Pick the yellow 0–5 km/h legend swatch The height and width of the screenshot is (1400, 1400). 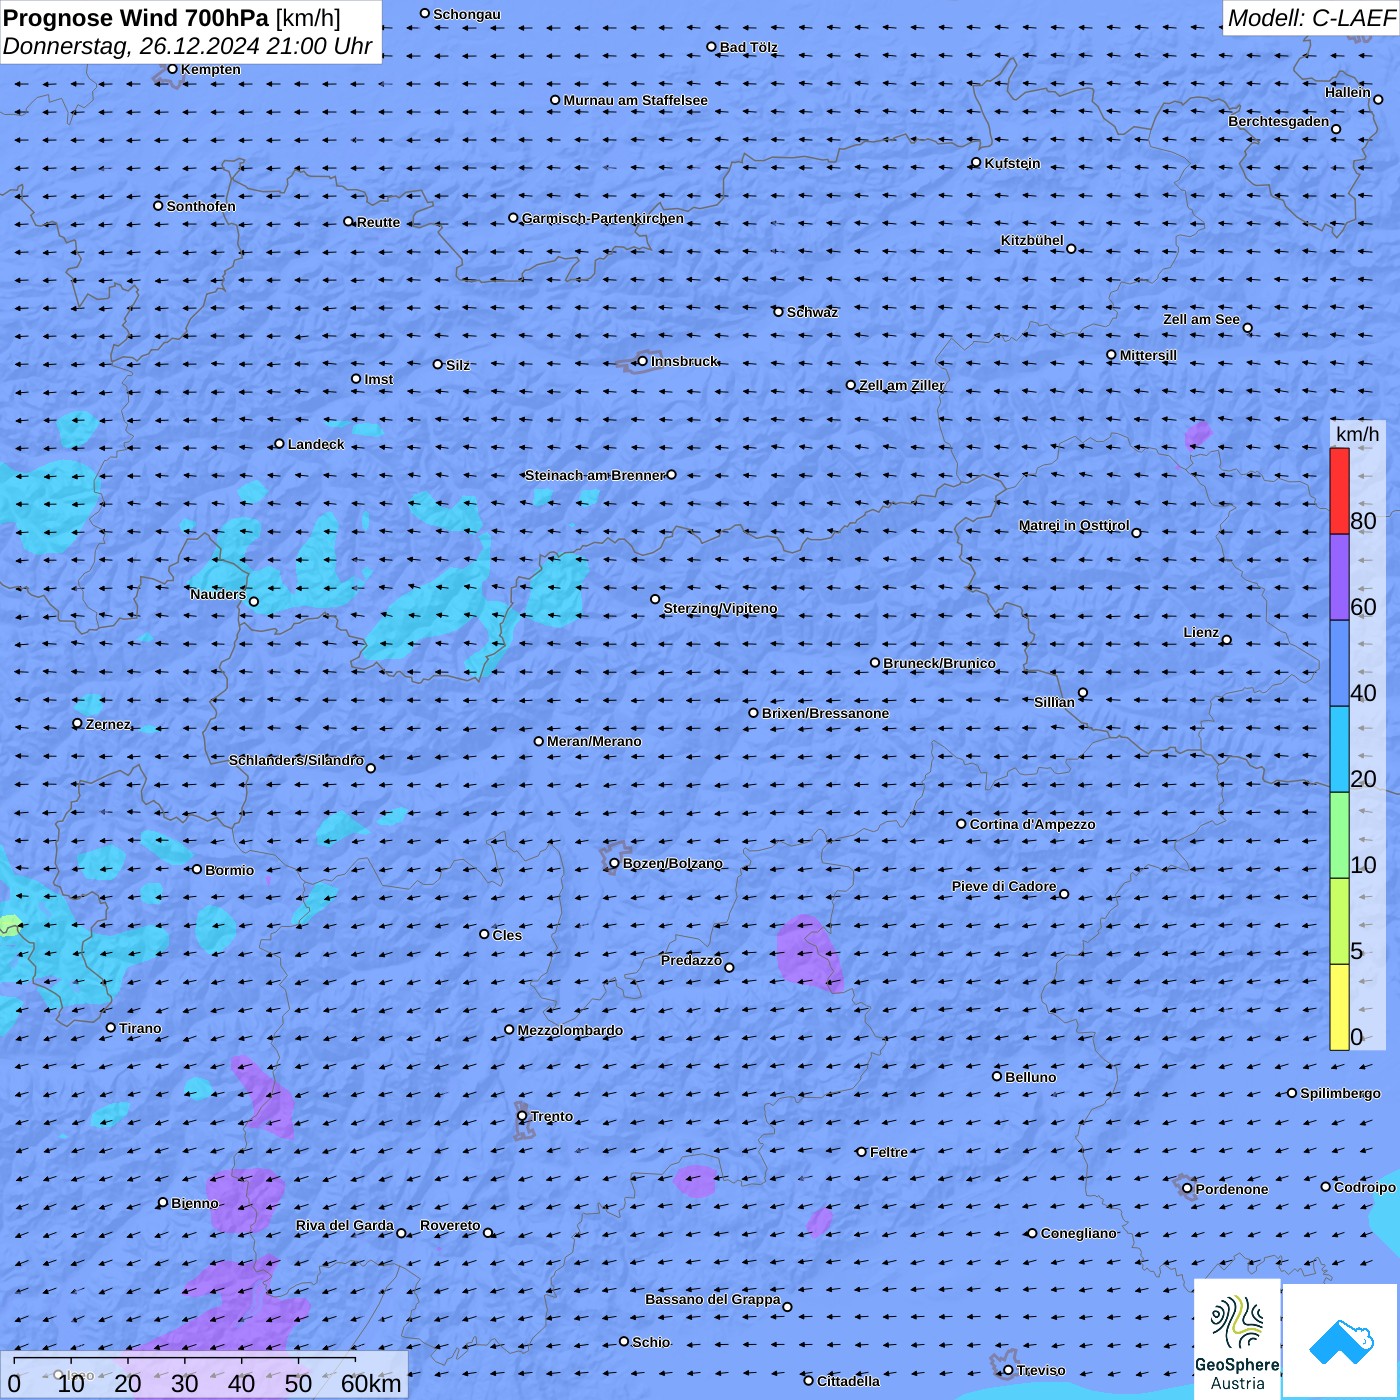coord(1339,1007)
